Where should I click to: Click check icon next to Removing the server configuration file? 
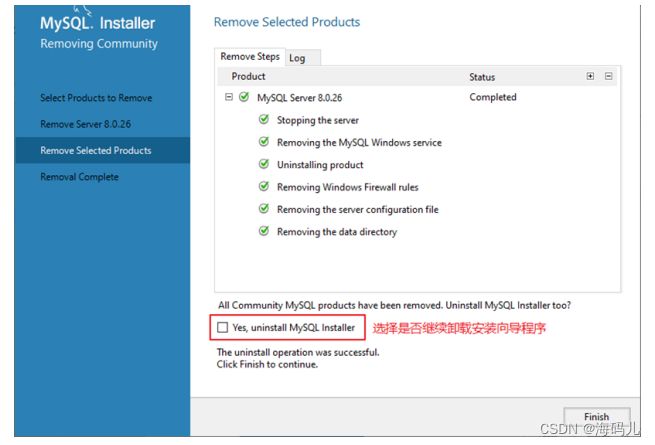pos(264,209)
